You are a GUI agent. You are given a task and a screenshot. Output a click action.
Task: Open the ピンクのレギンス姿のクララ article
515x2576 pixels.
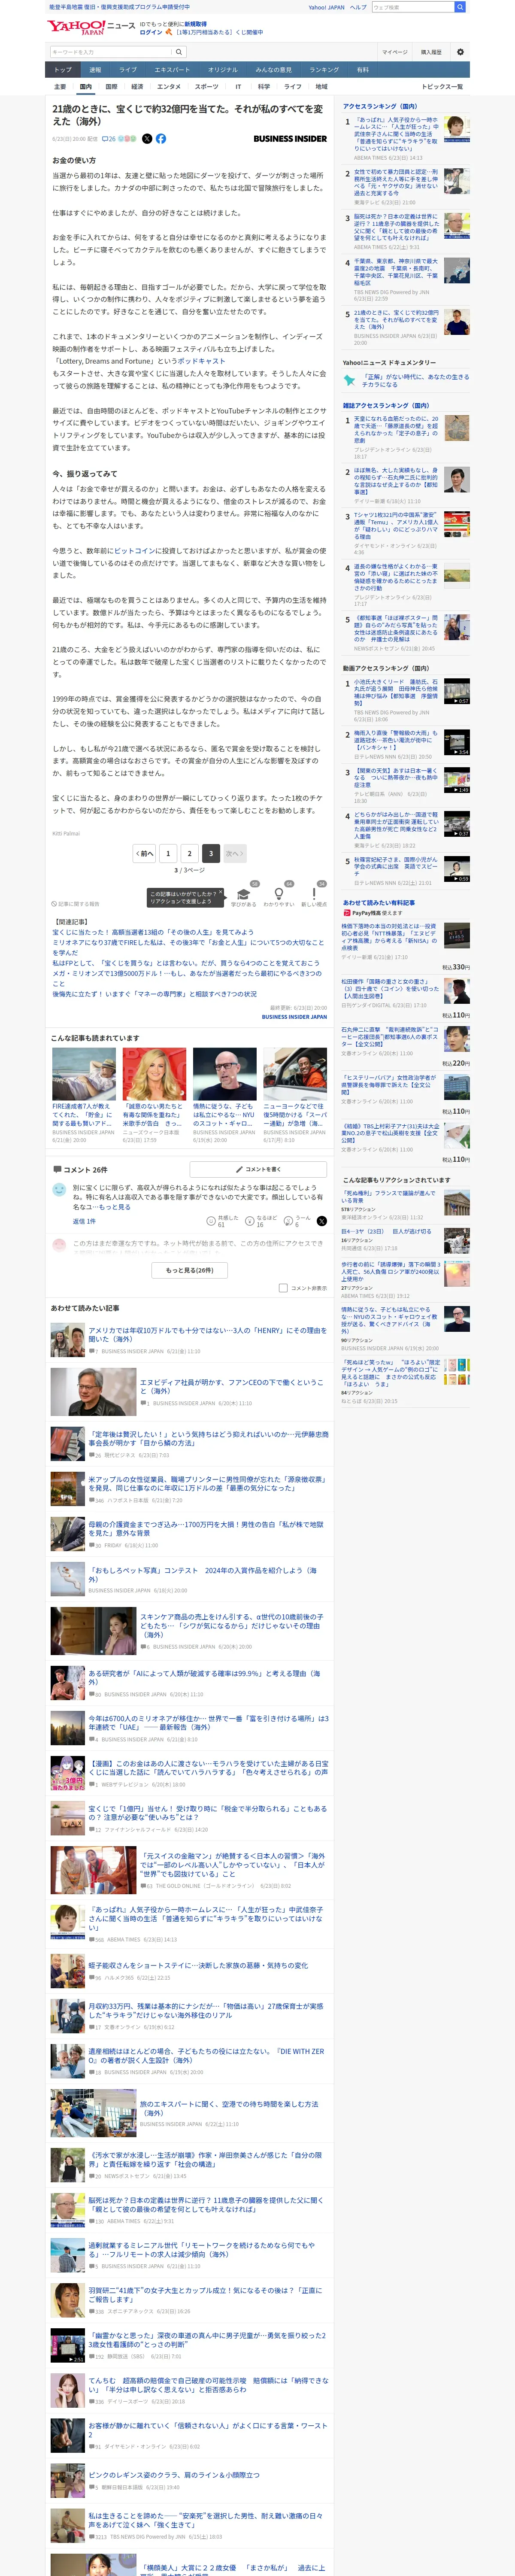173,2475
